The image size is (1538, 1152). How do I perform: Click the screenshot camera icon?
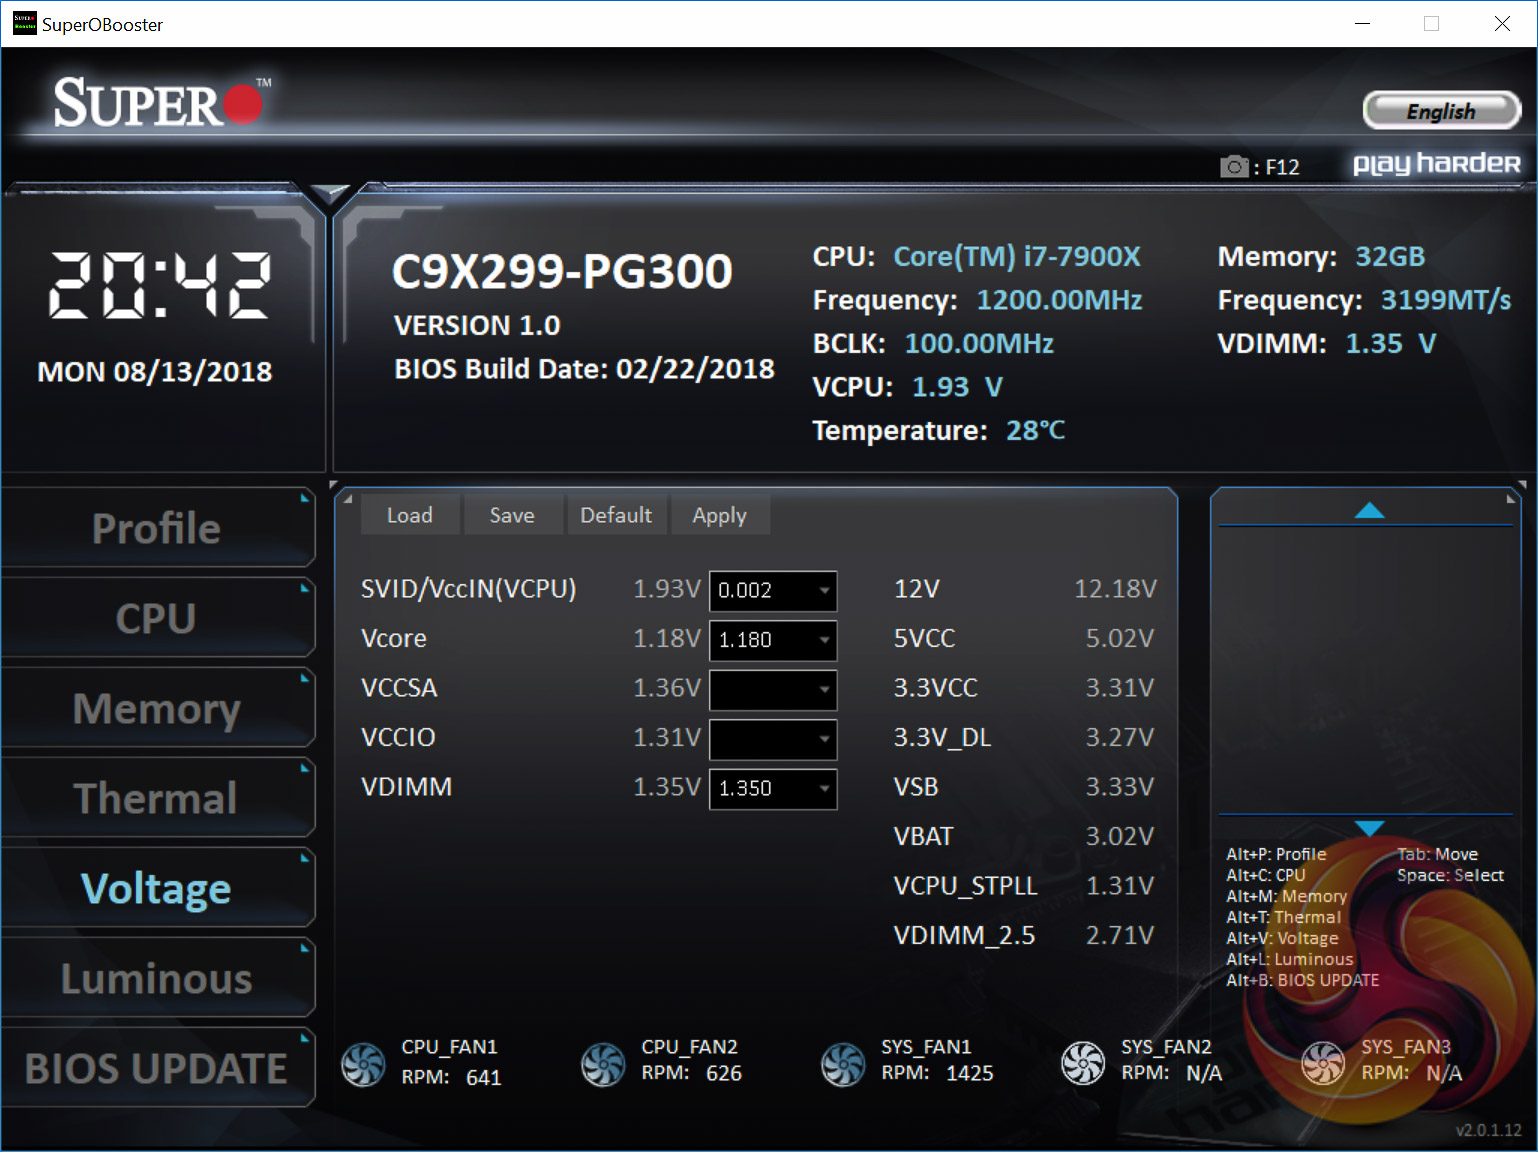(1235, 167)
